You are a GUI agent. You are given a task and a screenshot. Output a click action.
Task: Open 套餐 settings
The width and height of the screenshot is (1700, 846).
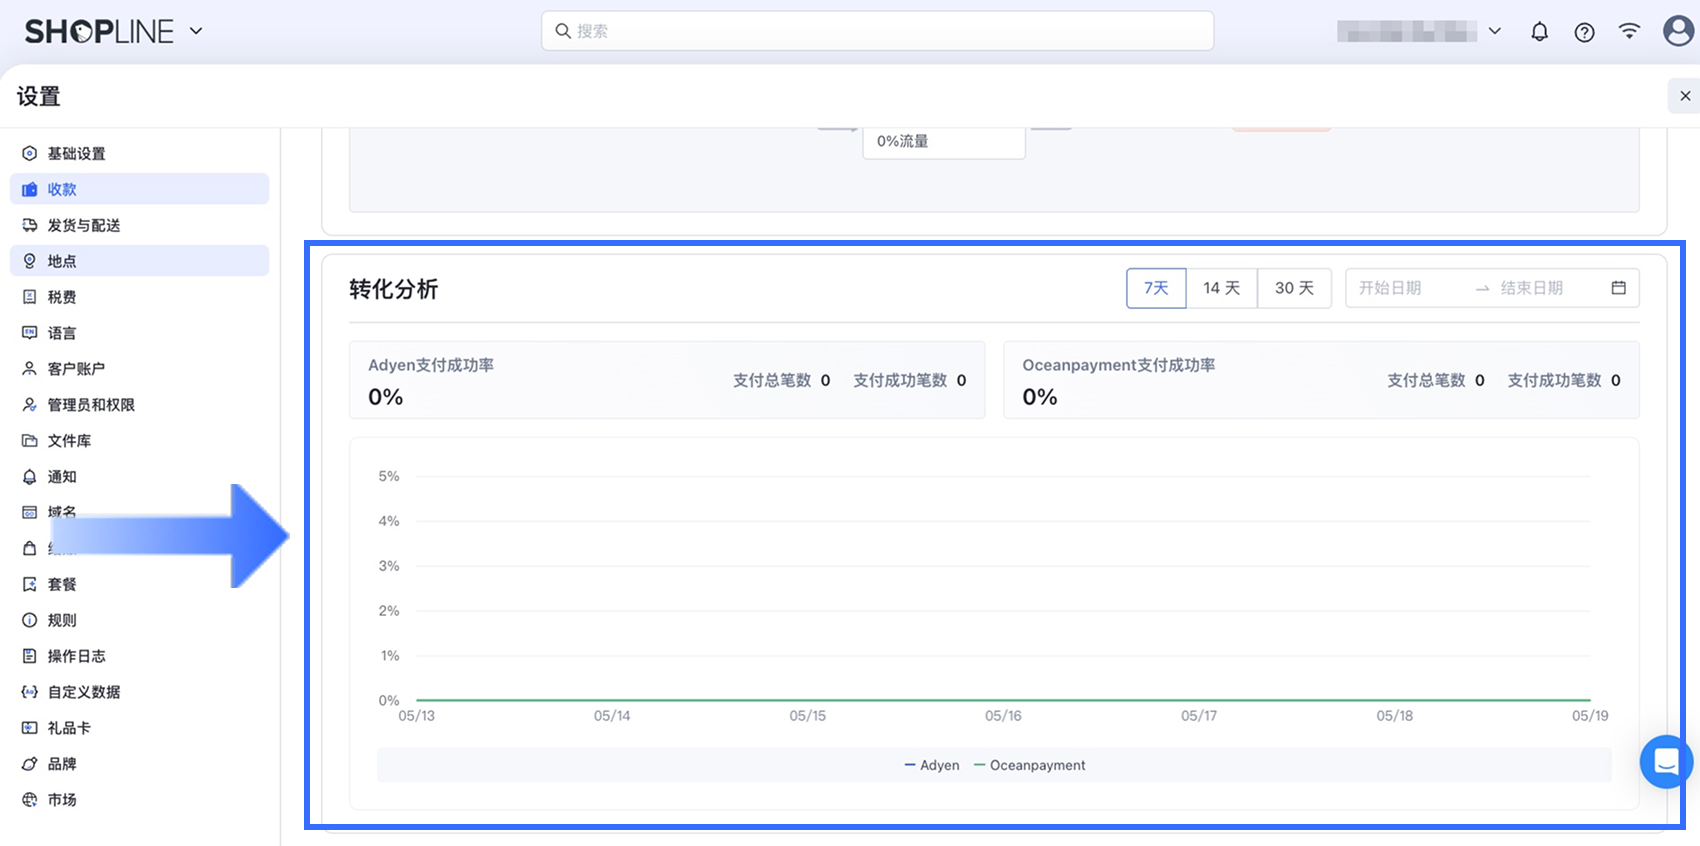coord(139,584)
